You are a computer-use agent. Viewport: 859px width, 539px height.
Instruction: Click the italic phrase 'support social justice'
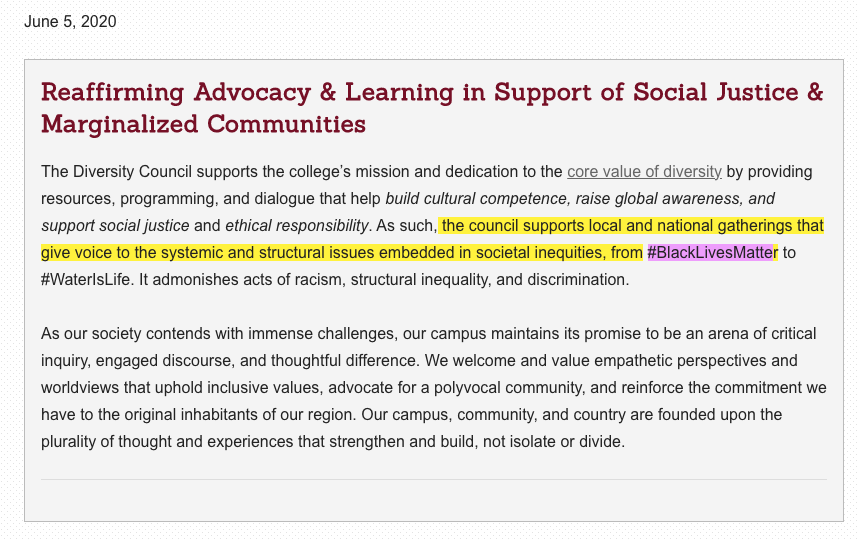coord(115,226)
